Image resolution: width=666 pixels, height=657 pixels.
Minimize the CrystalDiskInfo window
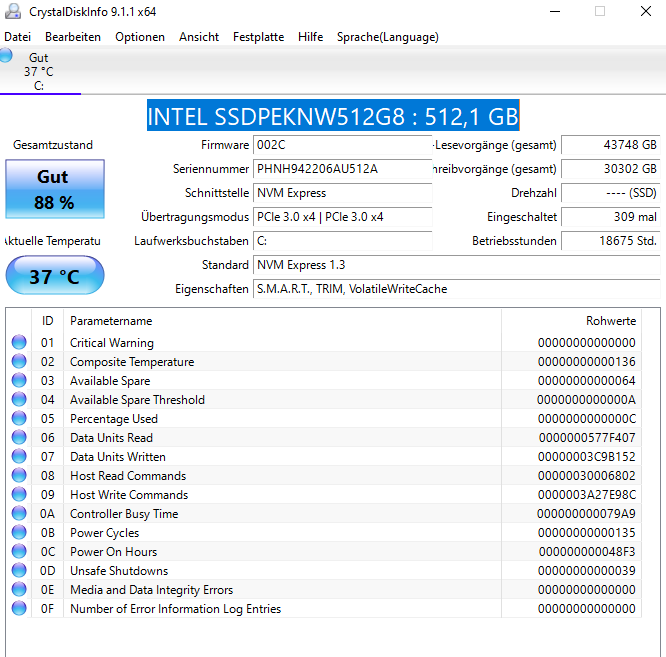[x=555, y=11]
